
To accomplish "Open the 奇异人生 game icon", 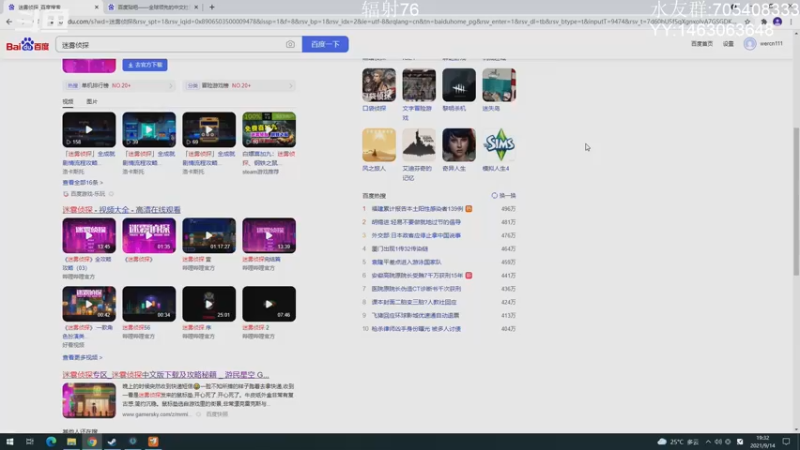I will pos(459,145).
